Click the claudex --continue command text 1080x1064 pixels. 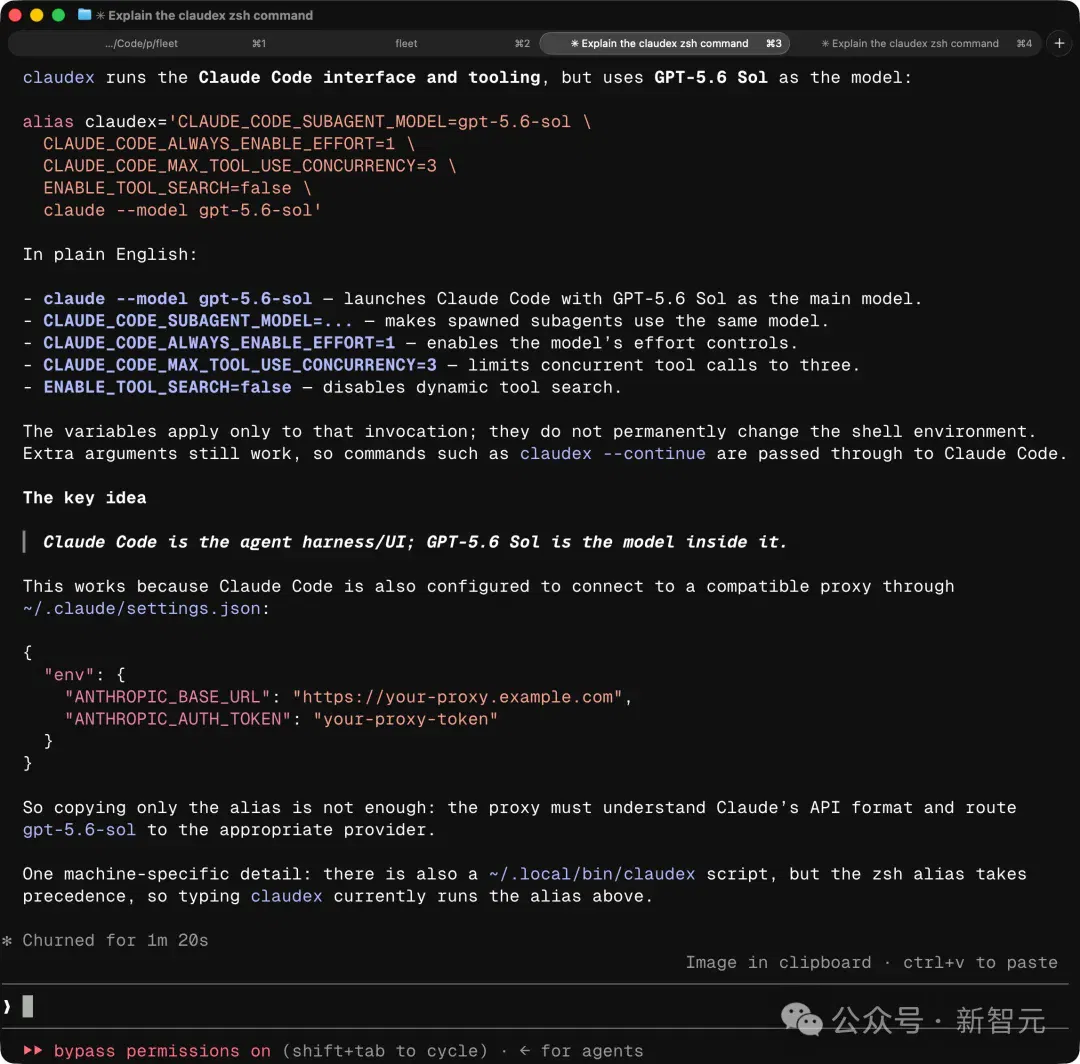pyautogui.click(x=612, y=454)
